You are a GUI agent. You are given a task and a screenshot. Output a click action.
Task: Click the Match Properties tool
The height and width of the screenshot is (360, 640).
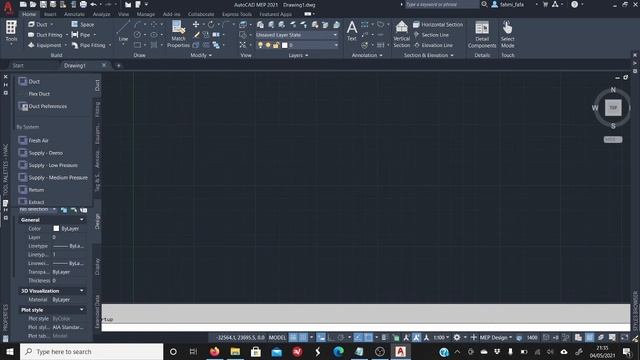[178, 34]
